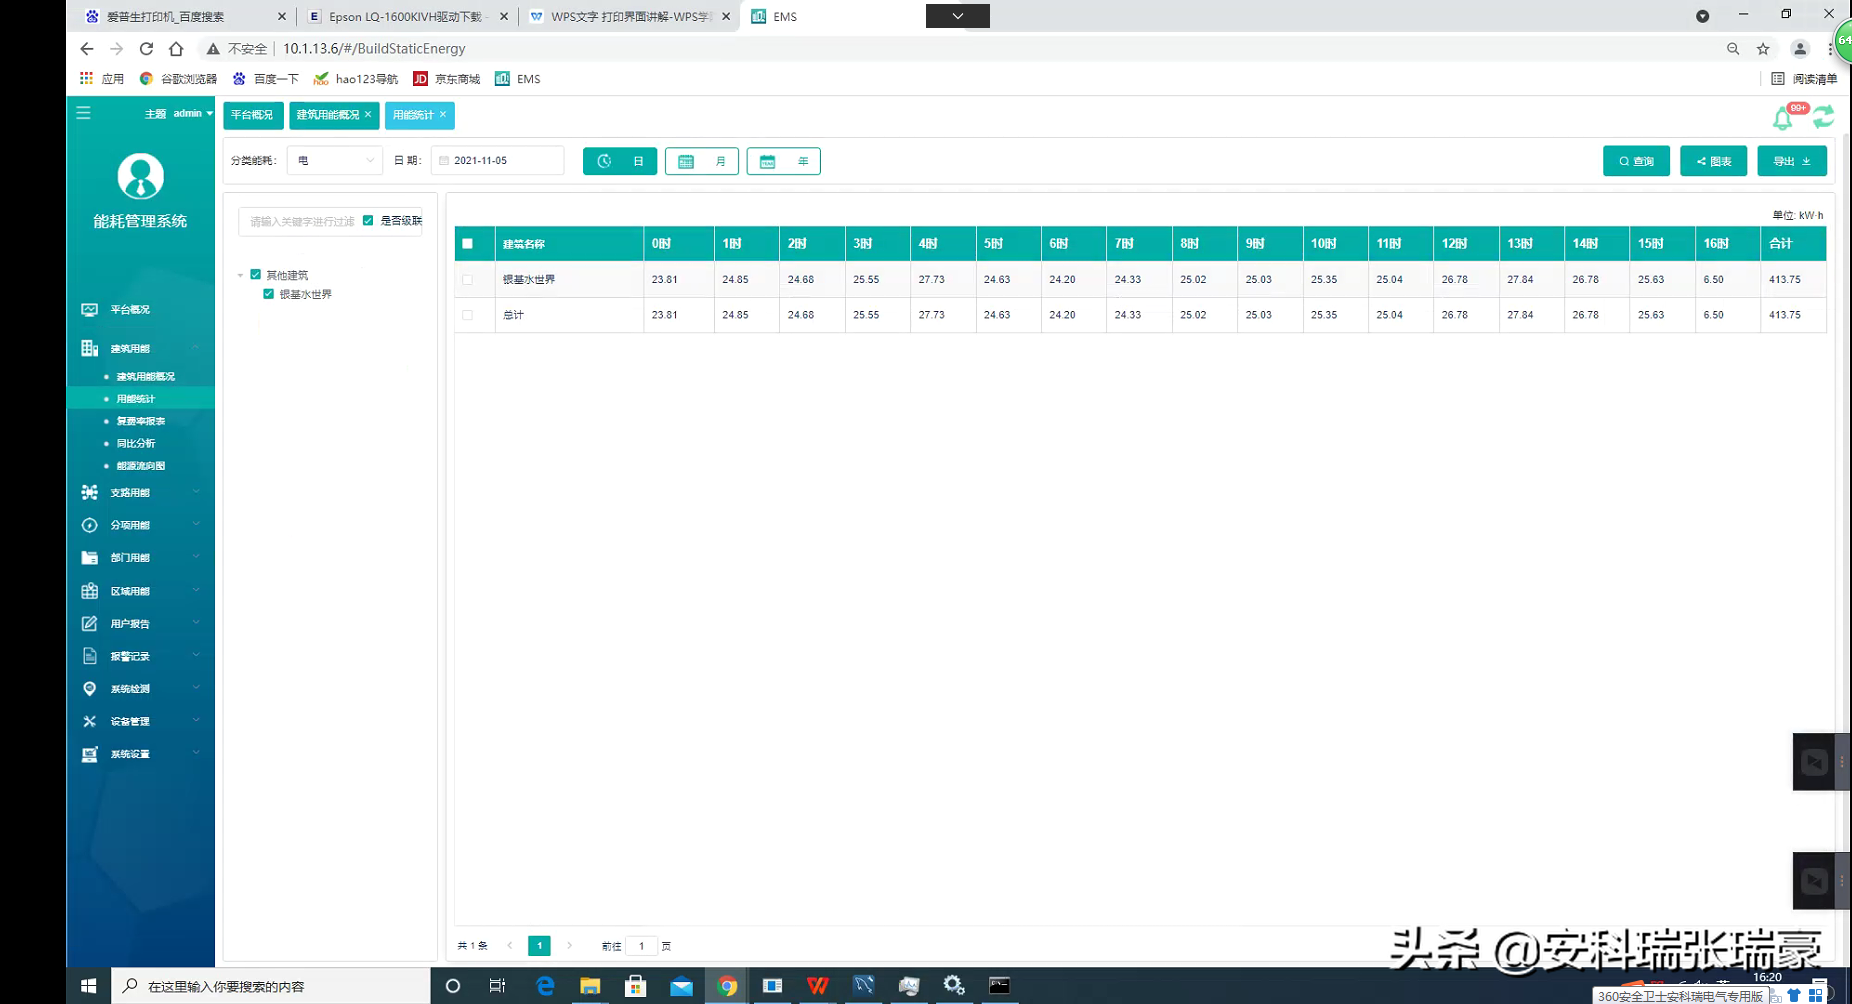Click the date field showing 2021-11-05

[x=497, y=161]
